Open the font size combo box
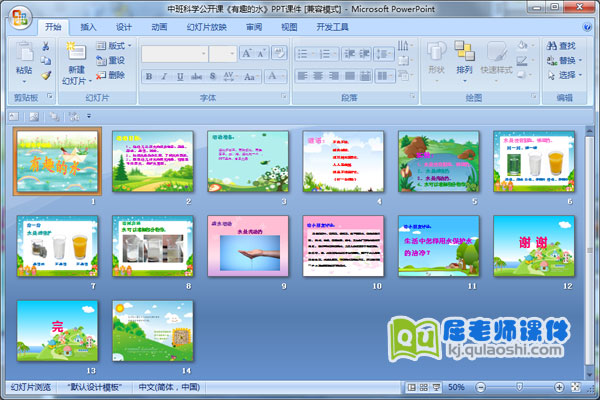 tap(223, 54)
